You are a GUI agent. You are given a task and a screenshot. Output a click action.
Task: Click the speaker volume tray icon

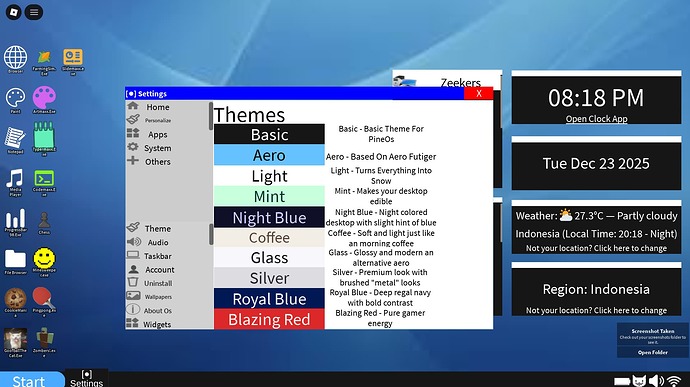[656, 381]
